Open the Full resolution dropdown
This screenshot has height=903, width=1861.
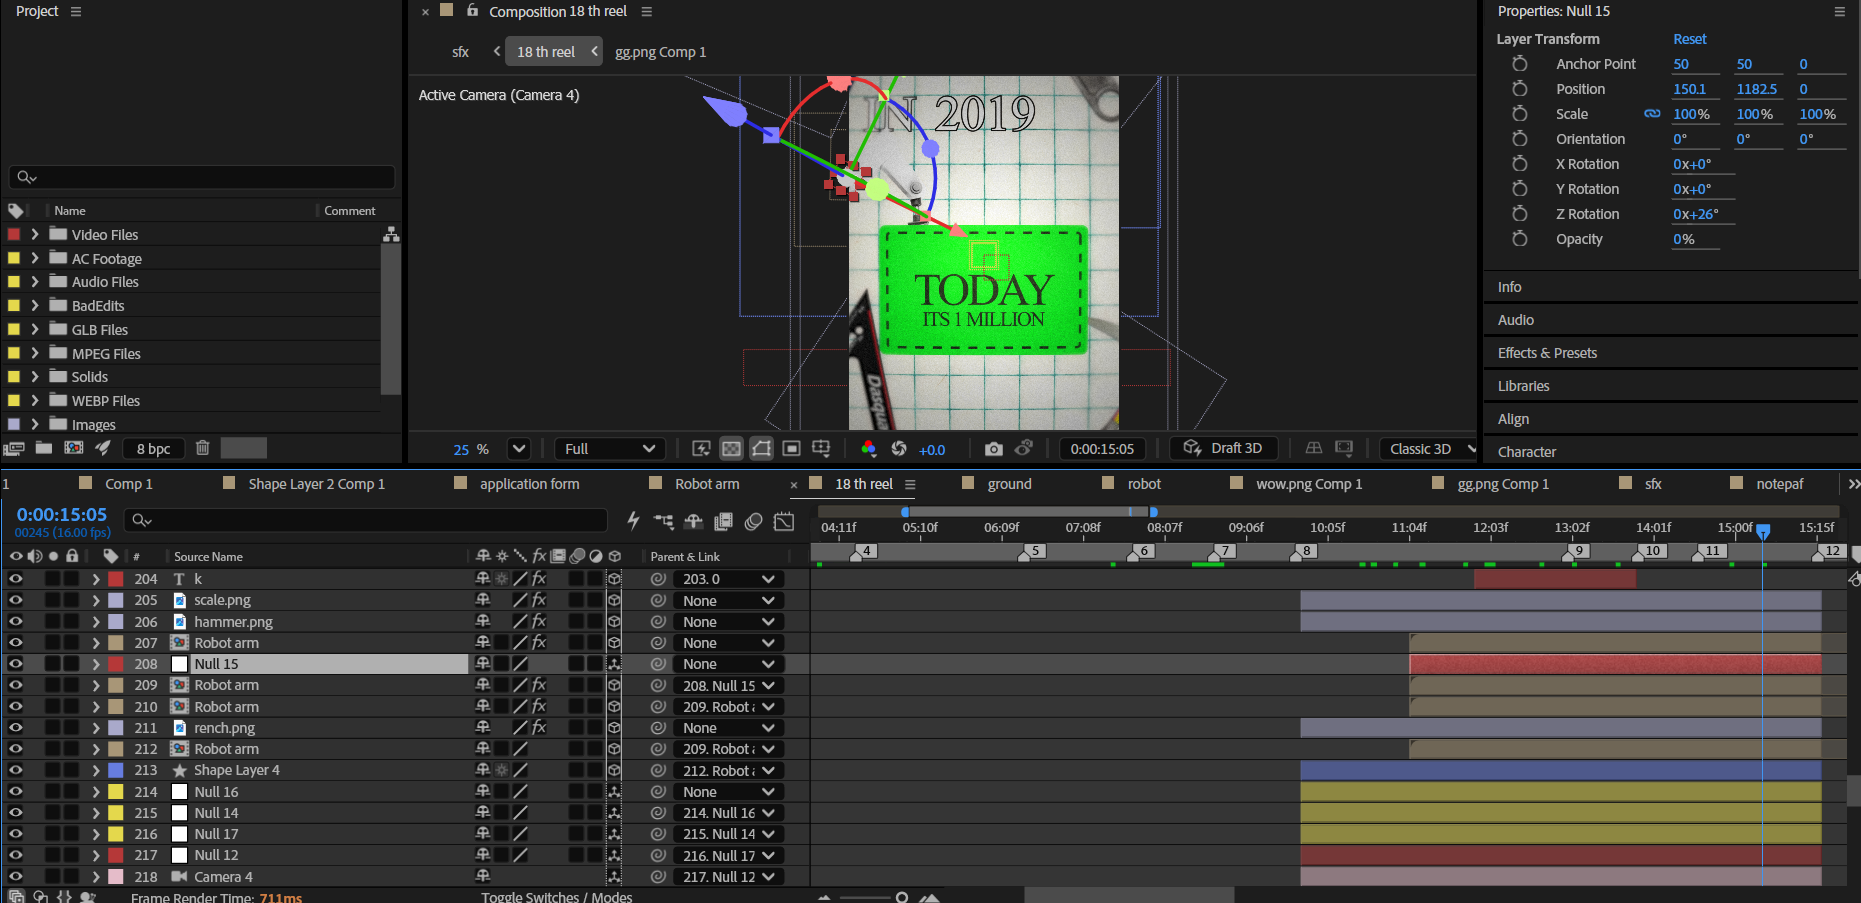[x=609, y=449]
